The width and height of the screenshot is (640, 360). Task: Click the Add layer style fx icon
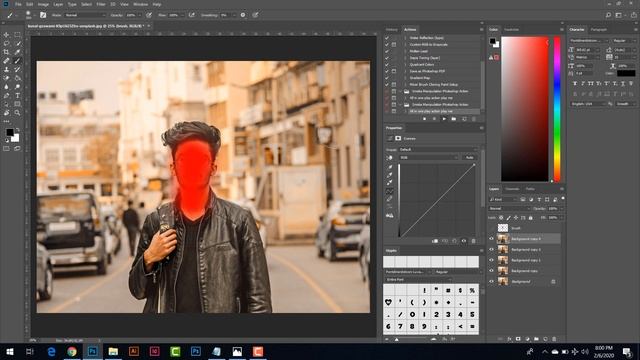click(x=509, y=339)
